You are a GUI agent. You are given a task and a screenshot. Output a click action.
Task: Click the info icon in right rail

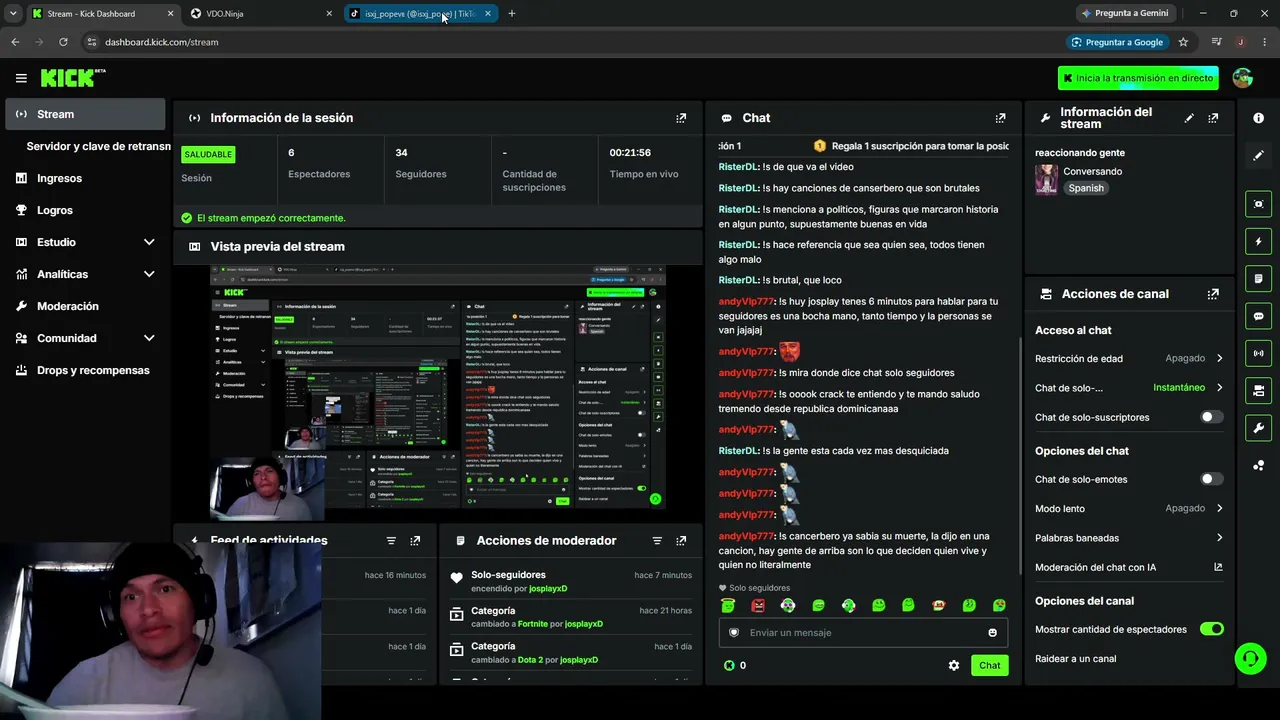point(1258,118)
